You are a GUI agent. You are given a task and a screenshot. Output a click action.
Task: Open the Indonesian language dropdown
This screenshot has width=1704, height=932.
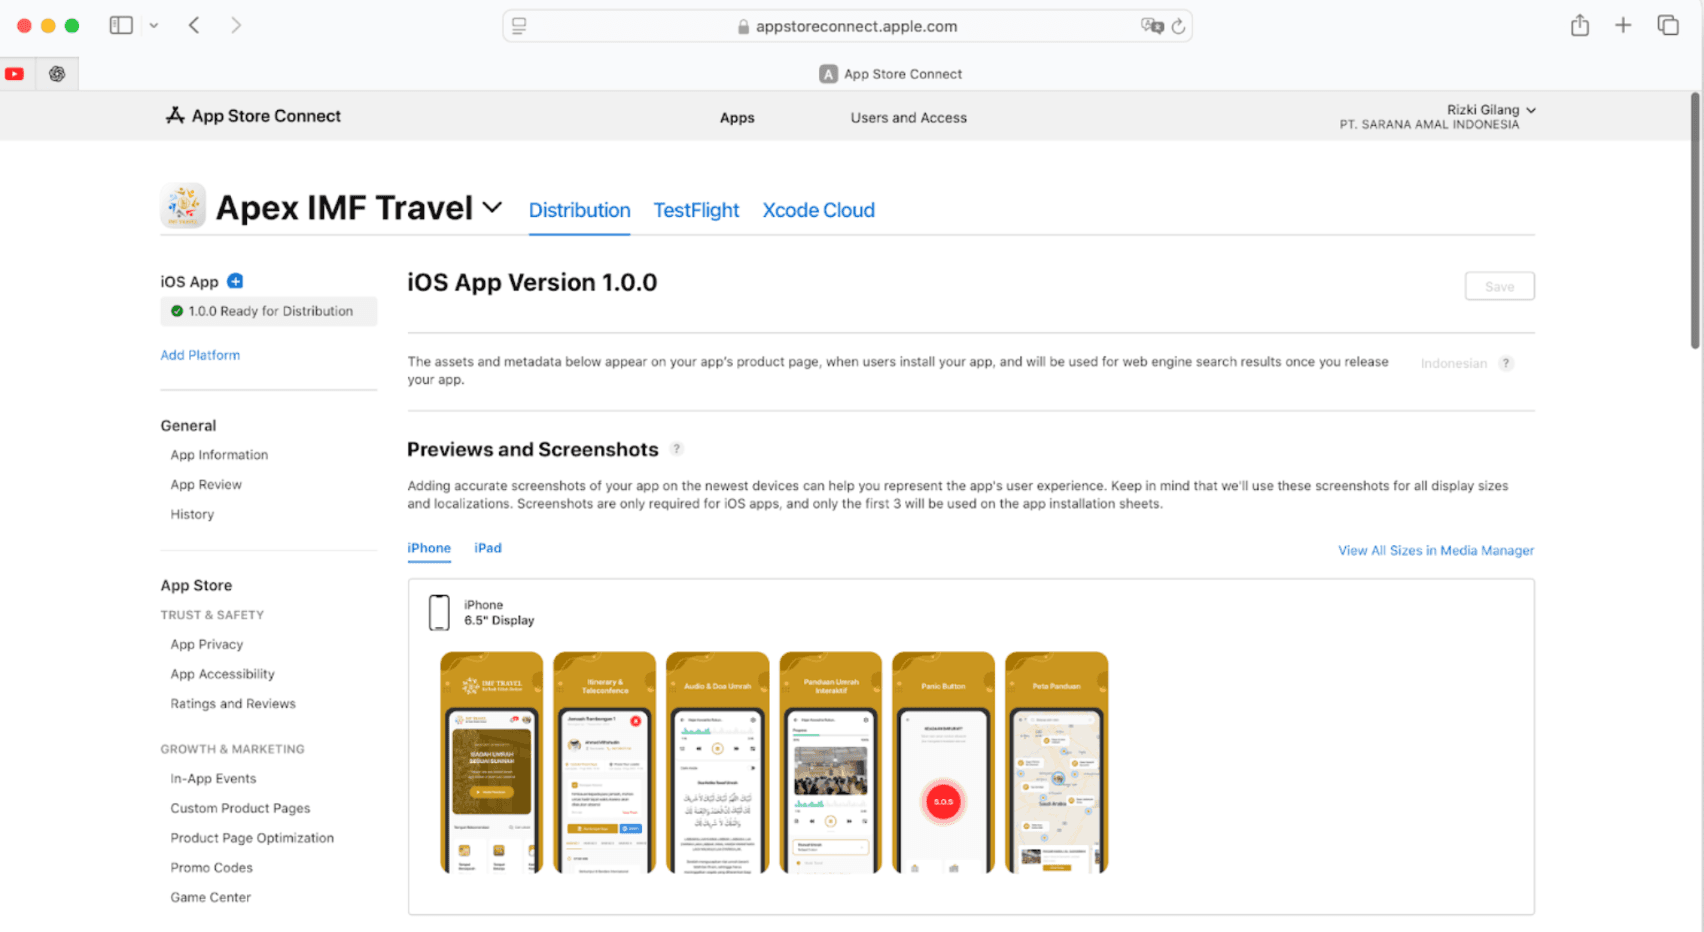pos(1453,364)
